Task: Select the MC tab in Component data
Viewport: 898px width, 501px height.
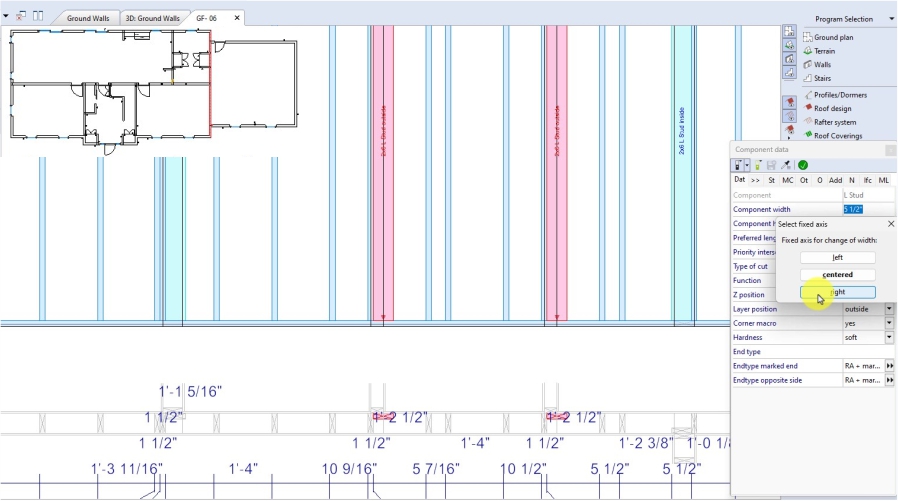Action: tap(787, 180)
